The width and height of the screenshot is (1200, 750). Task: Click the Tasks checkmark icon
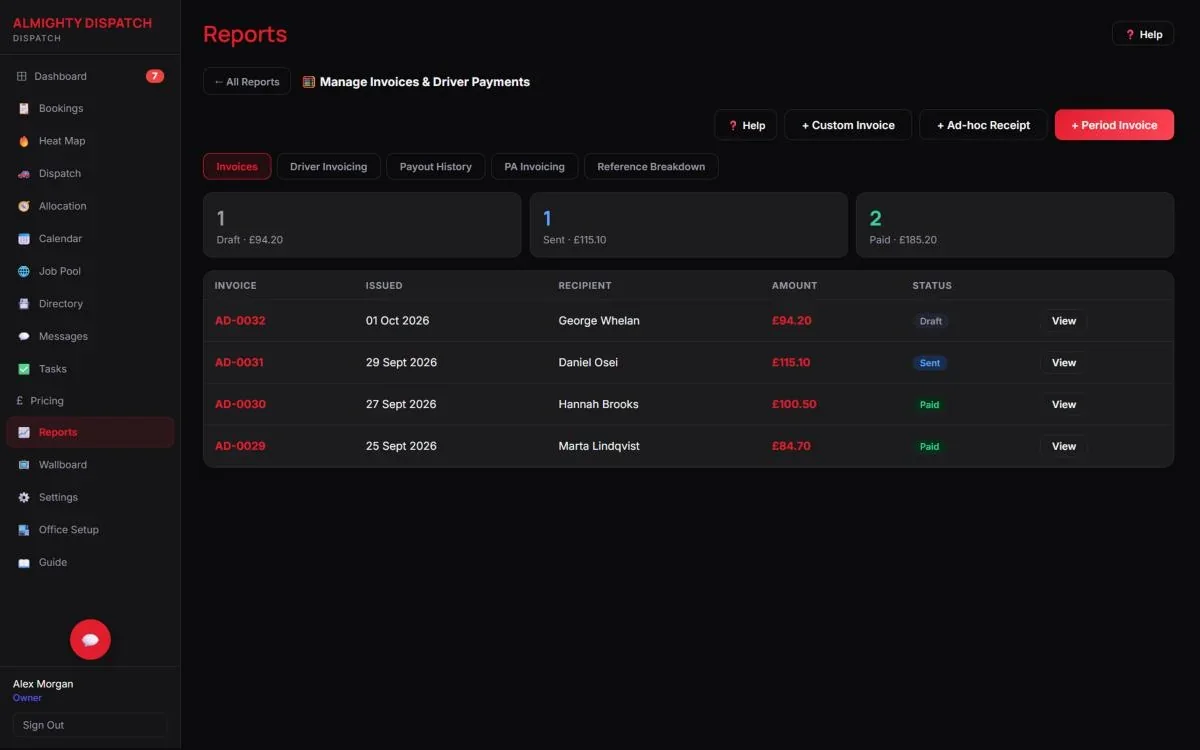pos(24,369)
